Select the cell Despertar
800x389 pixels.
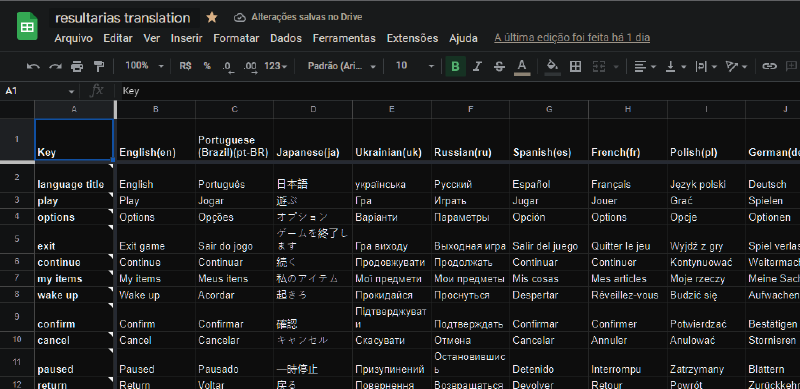[549, 295]
